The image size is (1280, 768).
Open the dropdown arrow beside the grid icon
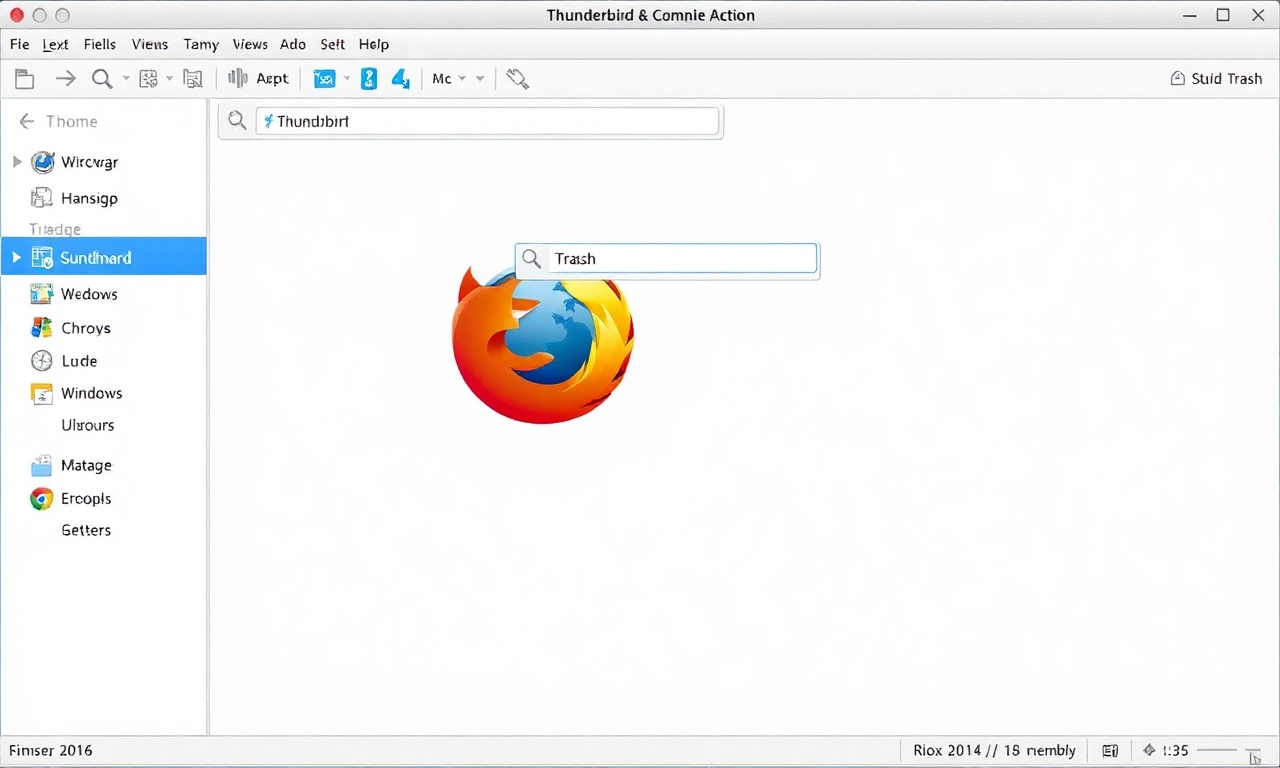(x=170, y=79)
